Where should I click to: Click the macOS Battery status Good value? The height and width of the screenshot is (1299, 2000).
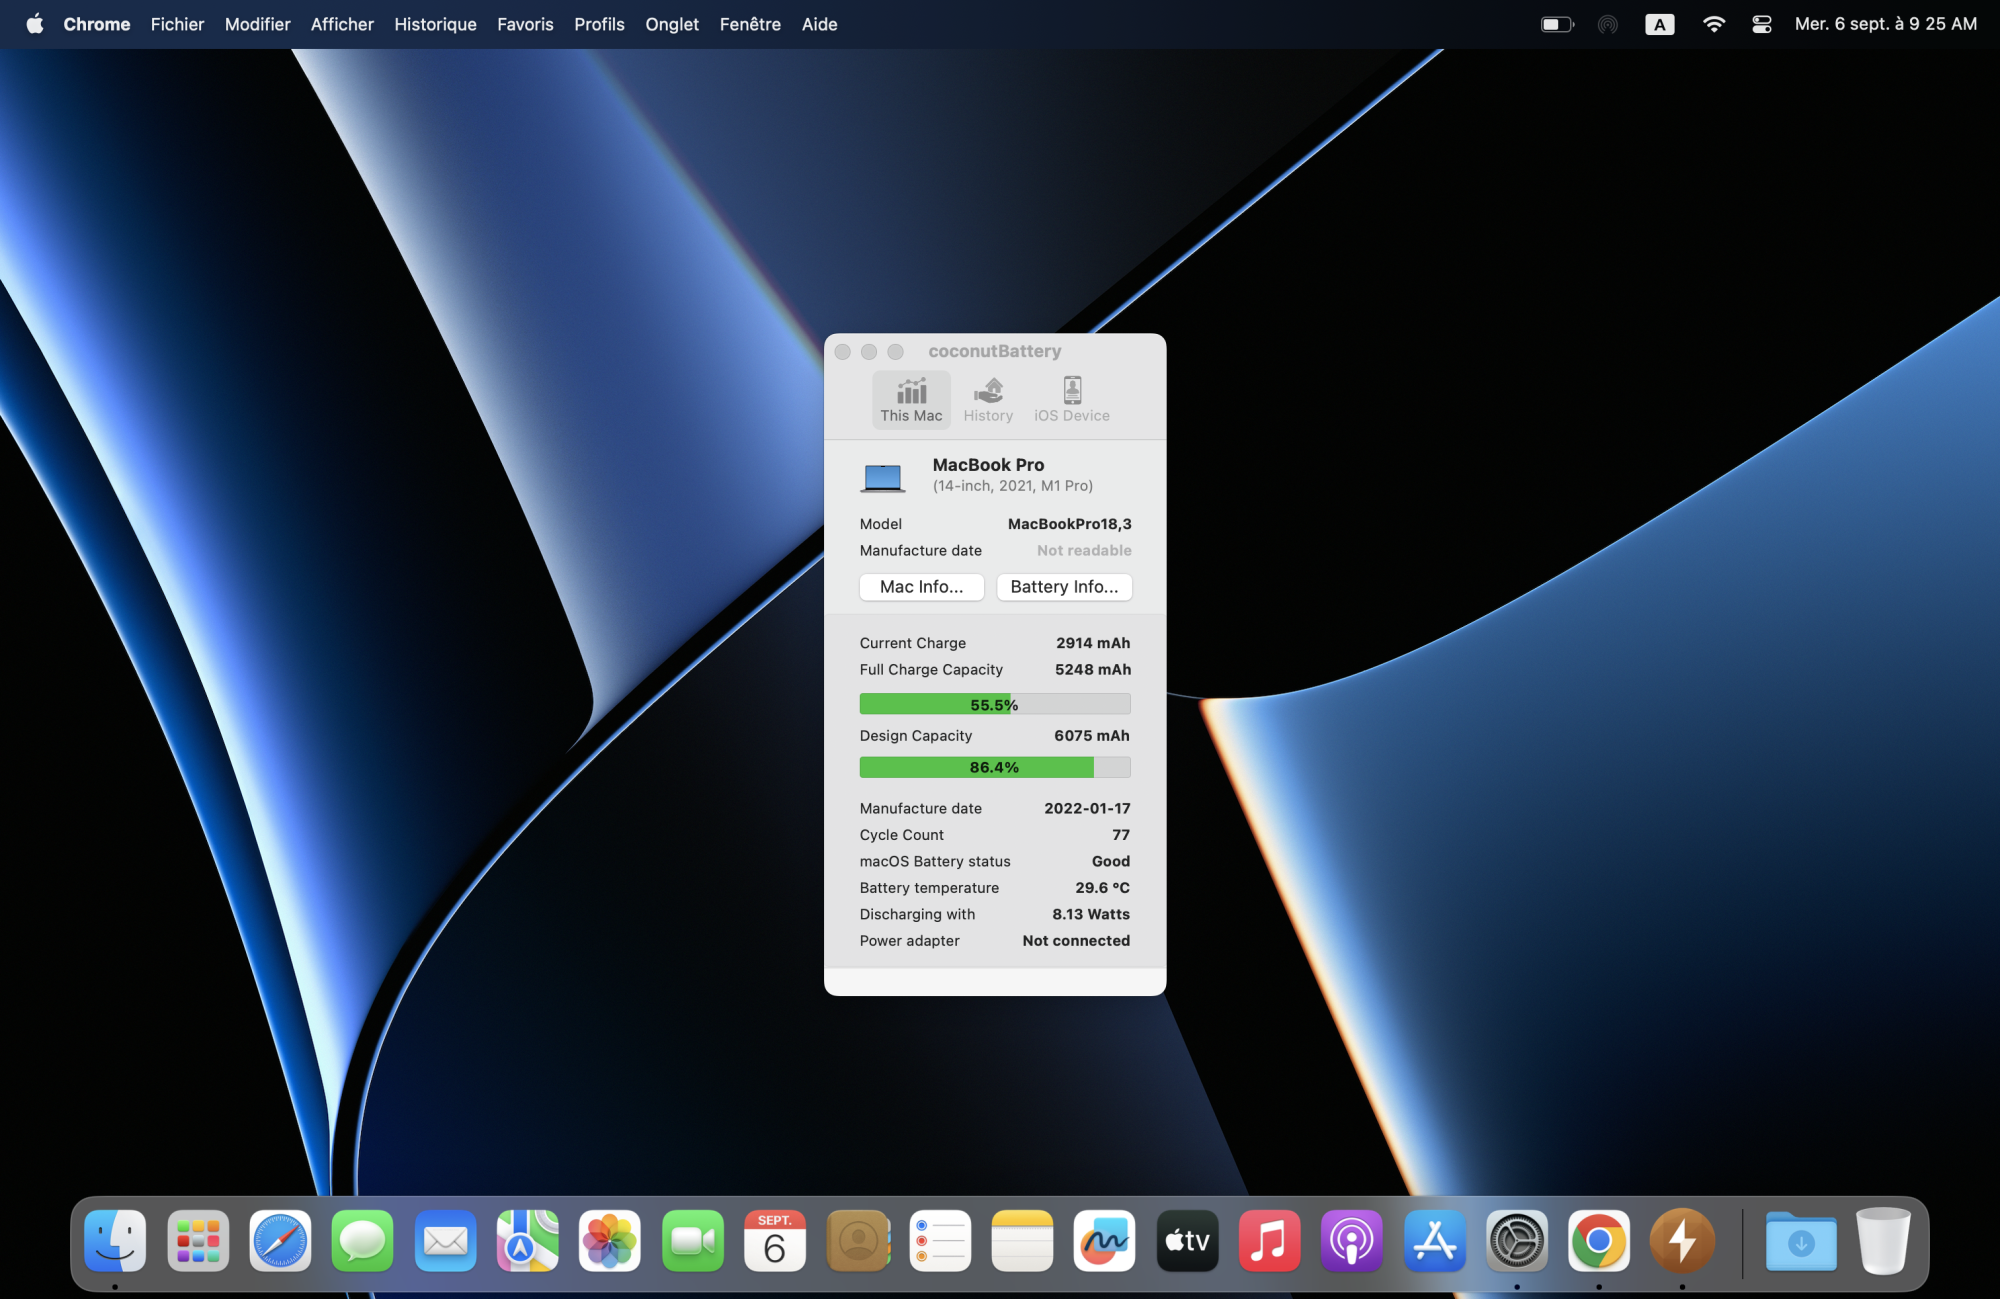(x=1111, y=861)
